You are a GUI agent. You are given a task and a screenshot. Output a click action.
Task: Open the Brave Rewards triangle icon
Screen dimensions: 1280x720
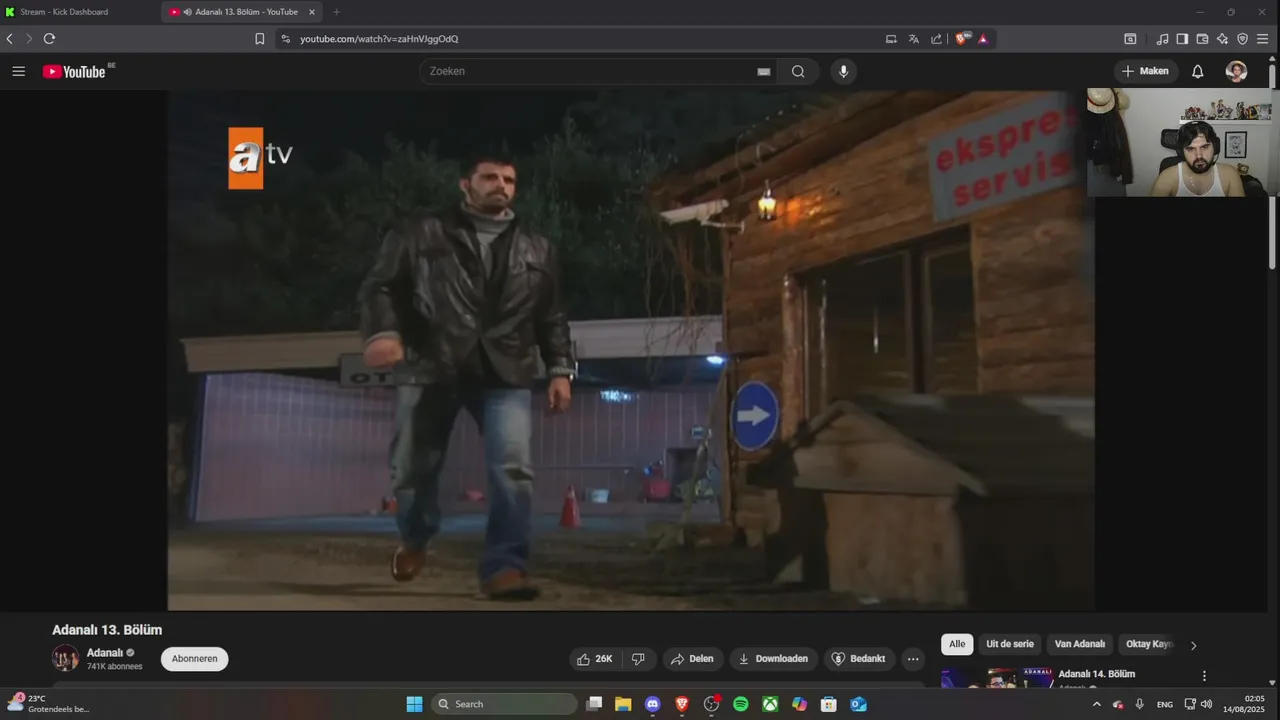[983, 39]
